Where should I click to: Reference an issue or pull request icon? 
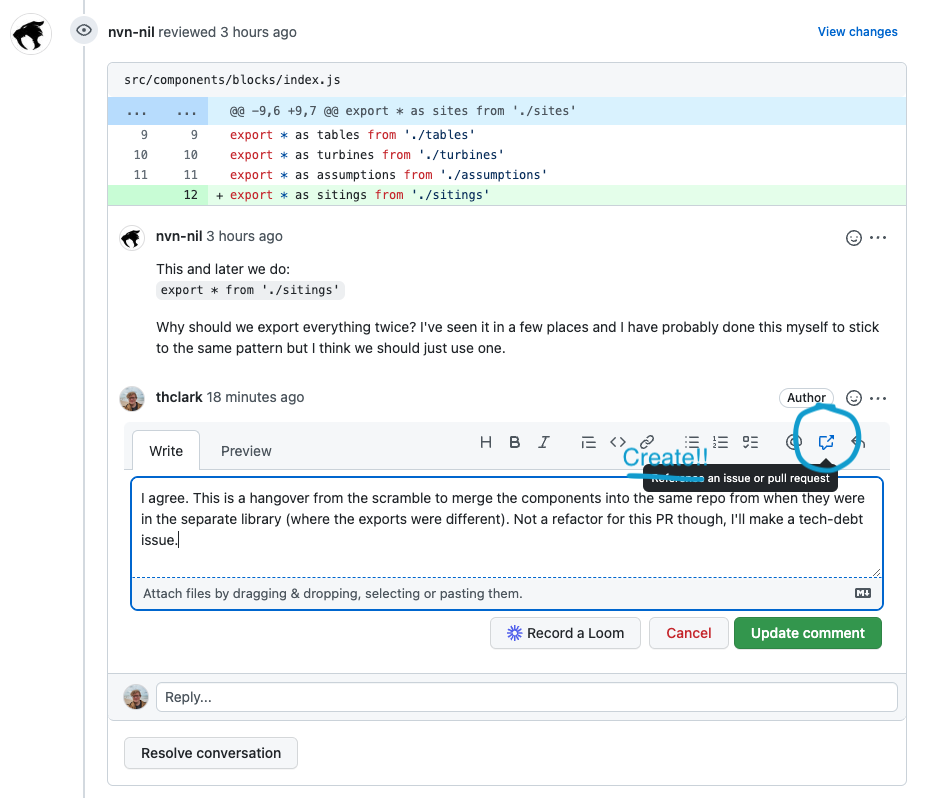pos(826,442)
